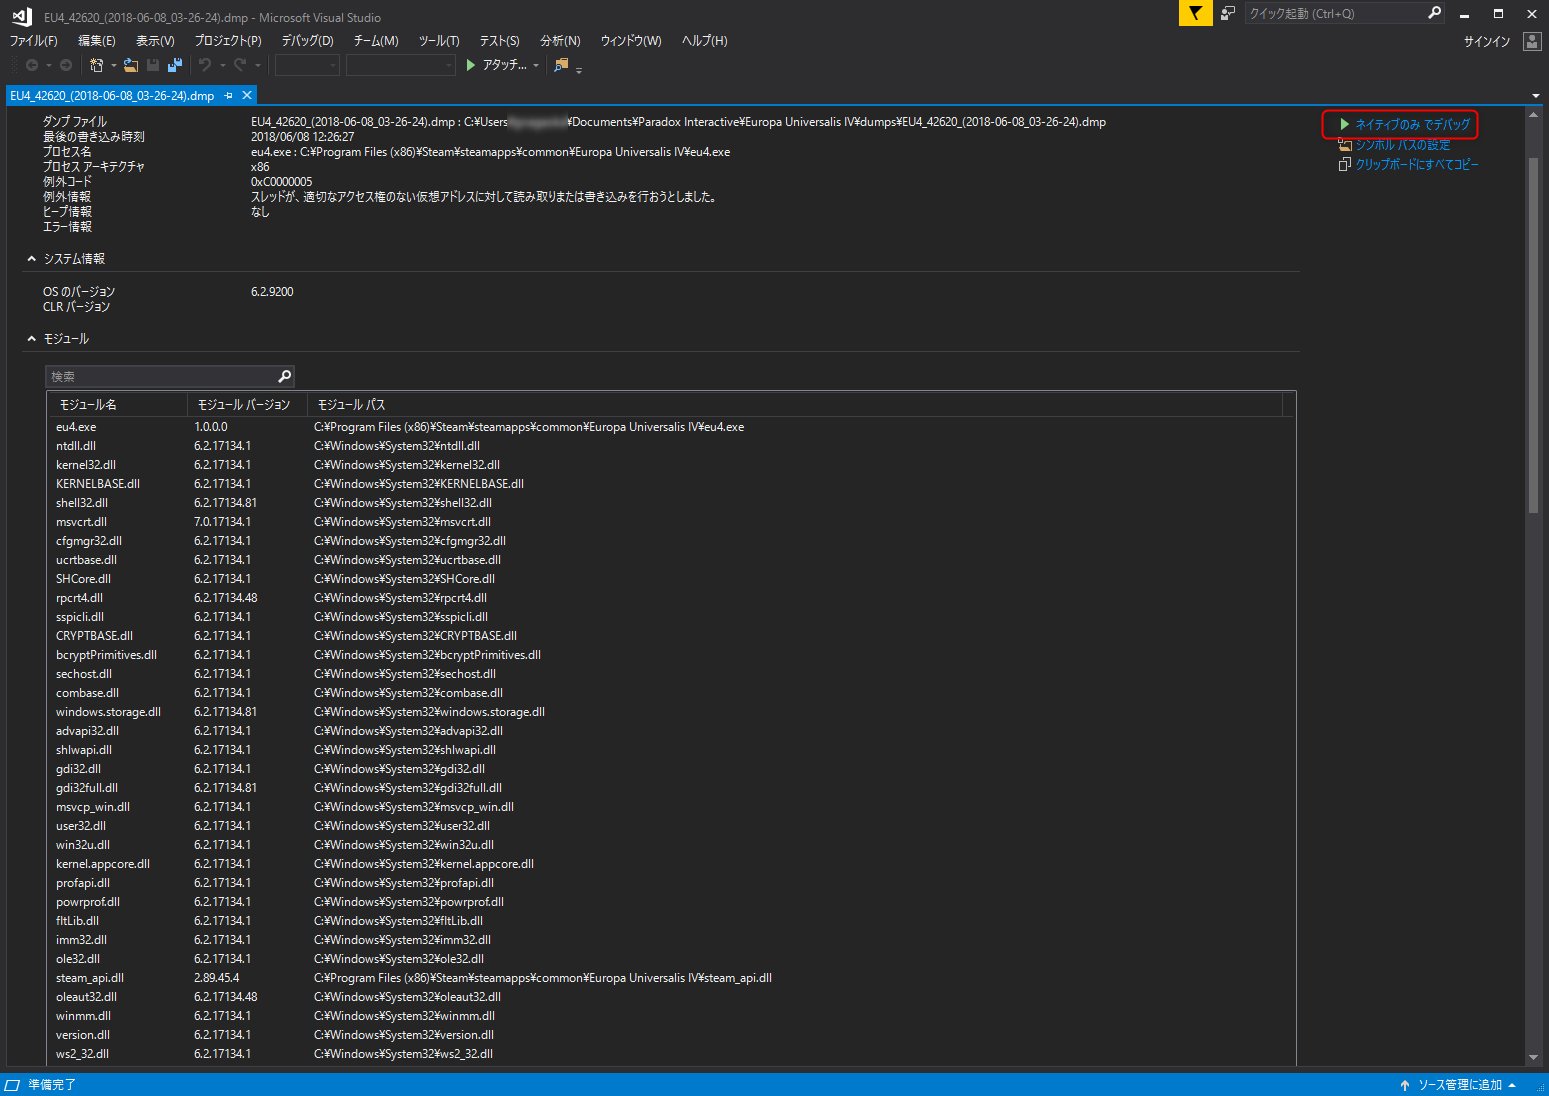The height and width of the screenshot is (1096, 1549).
Task: Click the account avatar icon
Action: point(1532,41)
